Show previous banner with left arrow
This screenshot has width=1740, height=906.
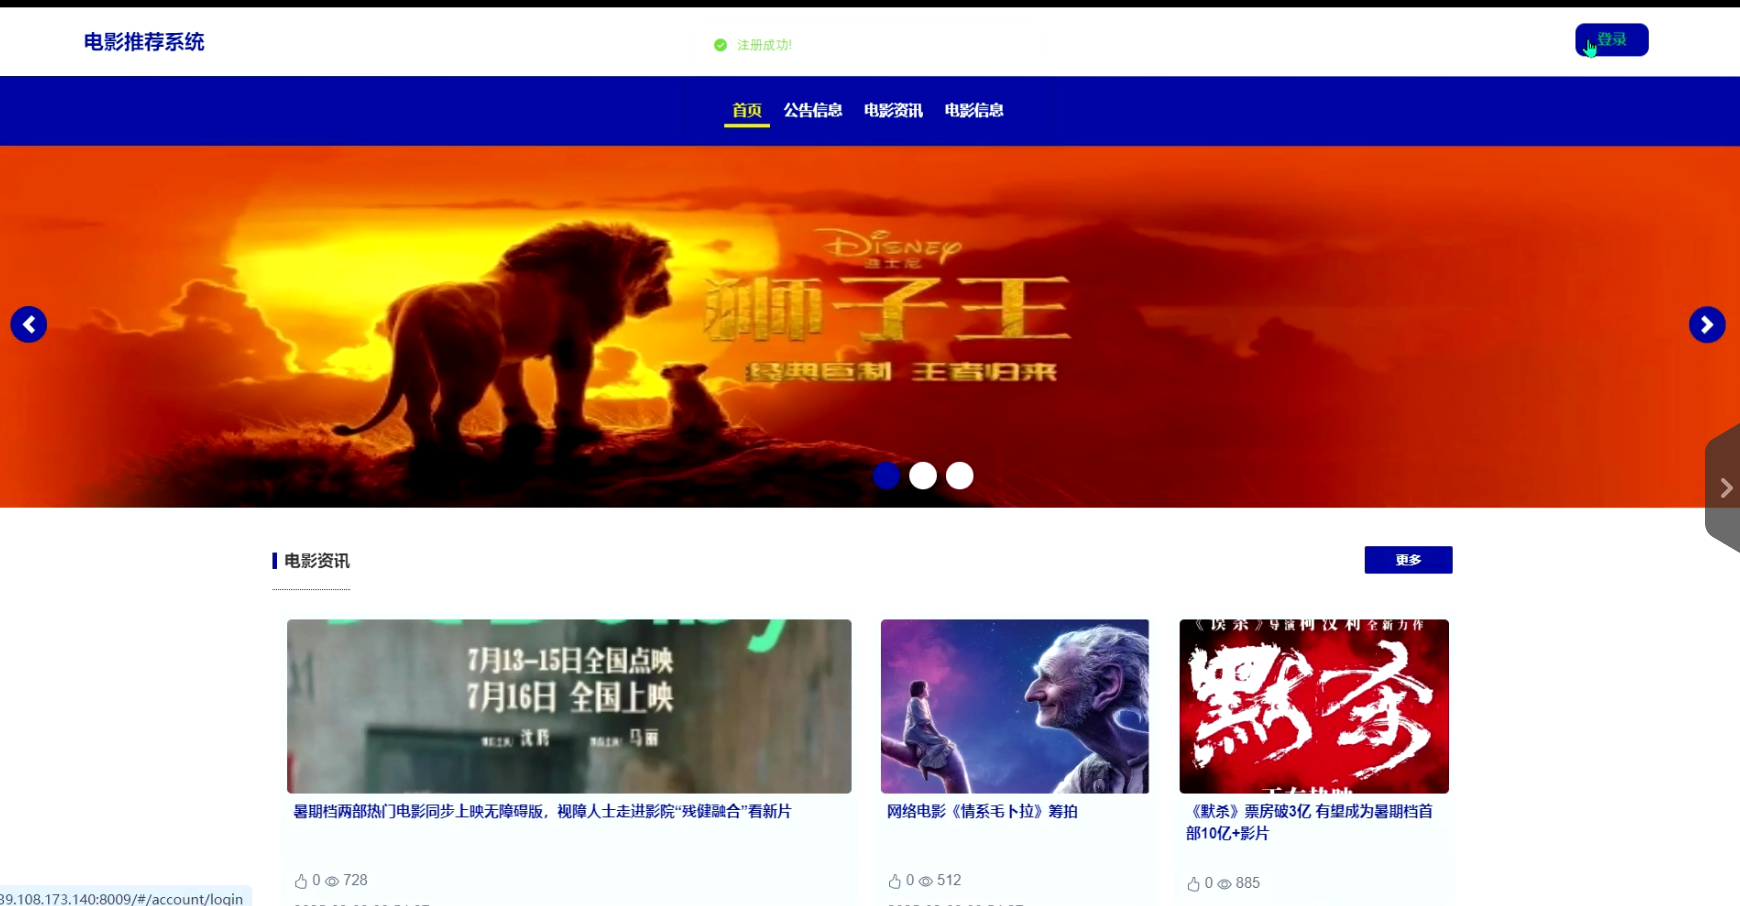(29, 324)
